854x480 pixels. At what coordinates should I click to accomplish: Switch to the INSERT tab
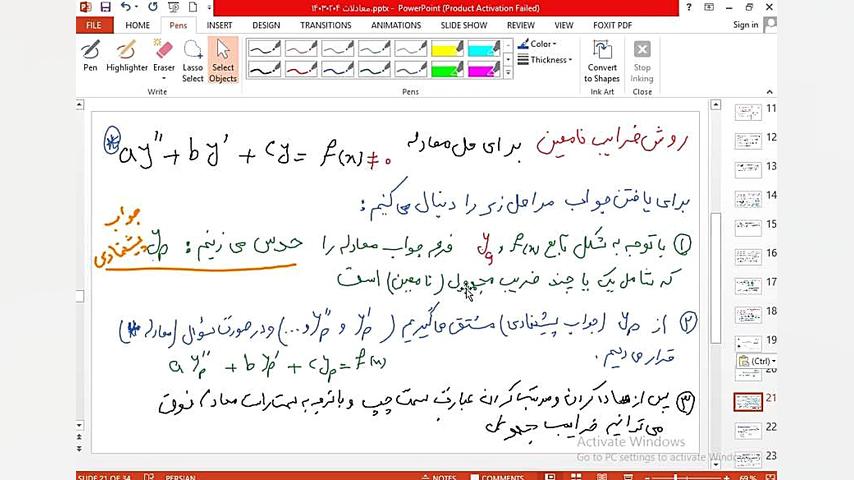[x=219, y=25]
